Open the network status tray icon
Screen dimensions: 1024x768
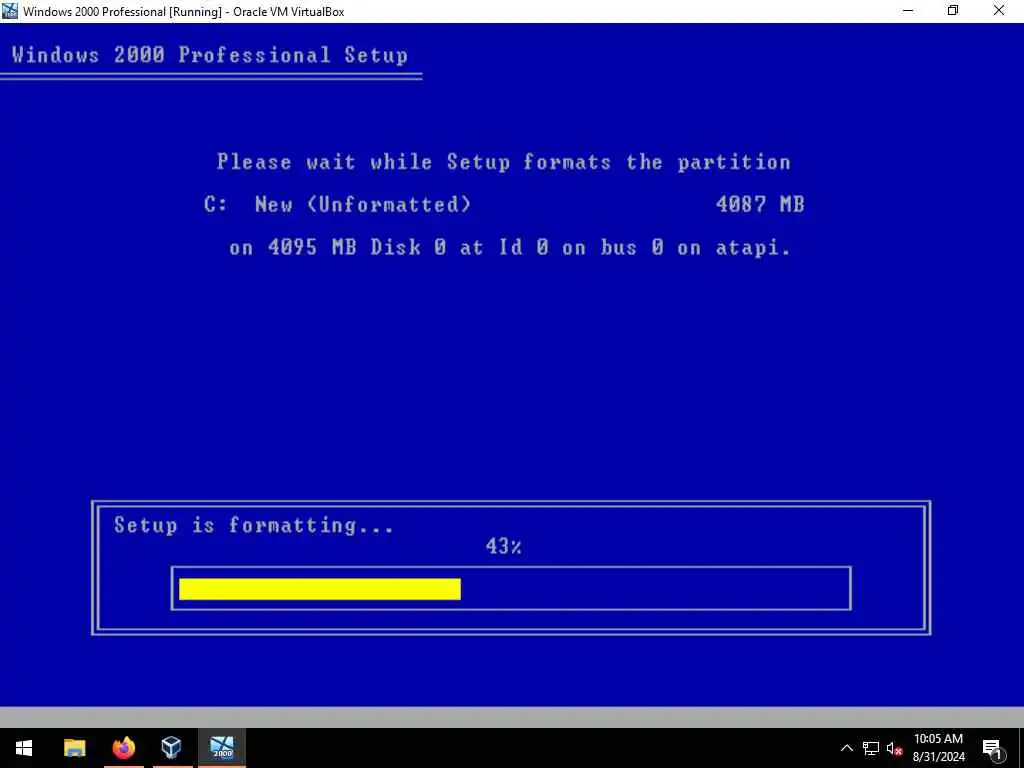click(x=871, y=748)
